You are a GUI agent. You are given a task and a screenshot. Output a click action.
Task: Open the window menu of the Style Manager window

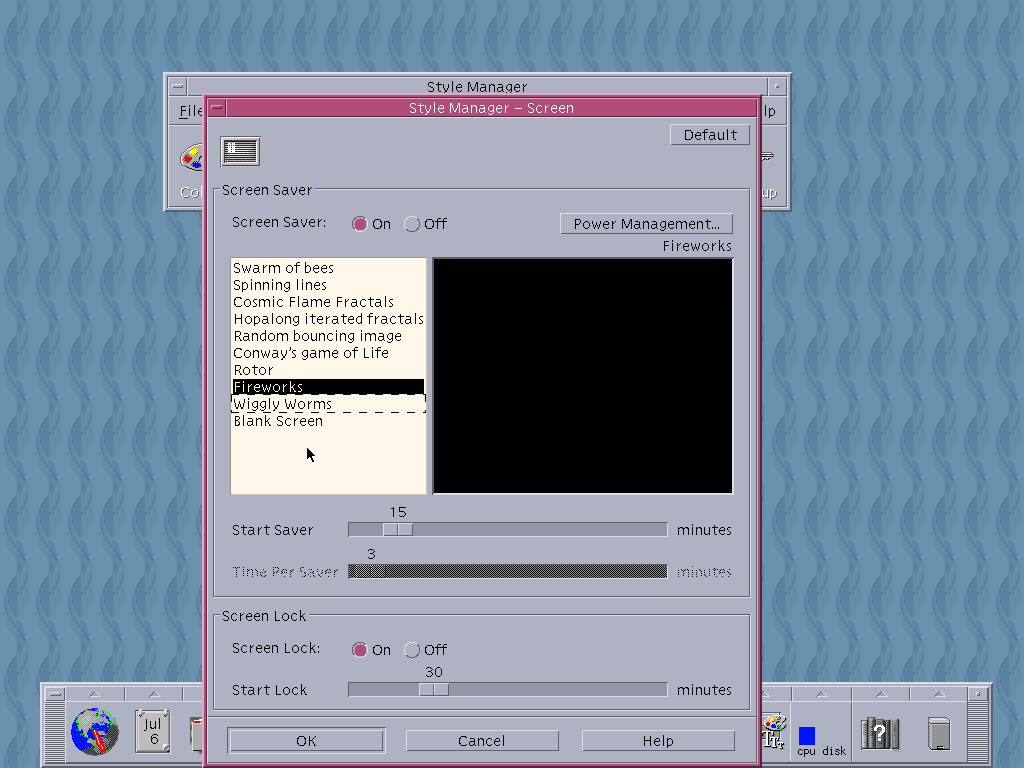click(177, 86)
